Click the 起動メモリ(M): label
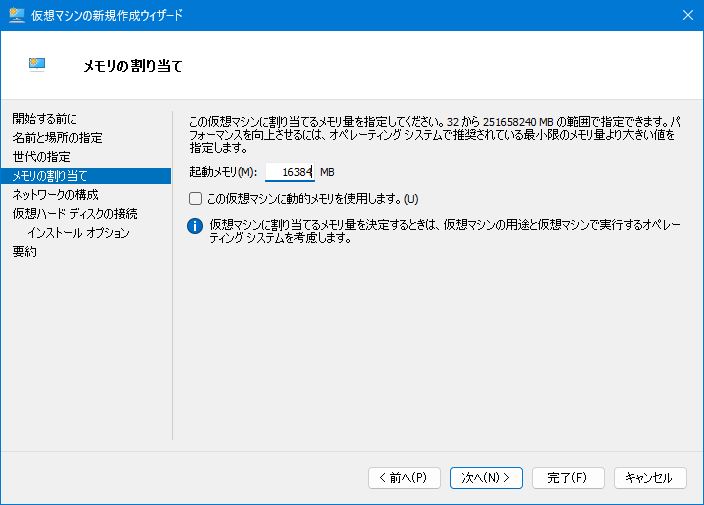 coord(223,172)
